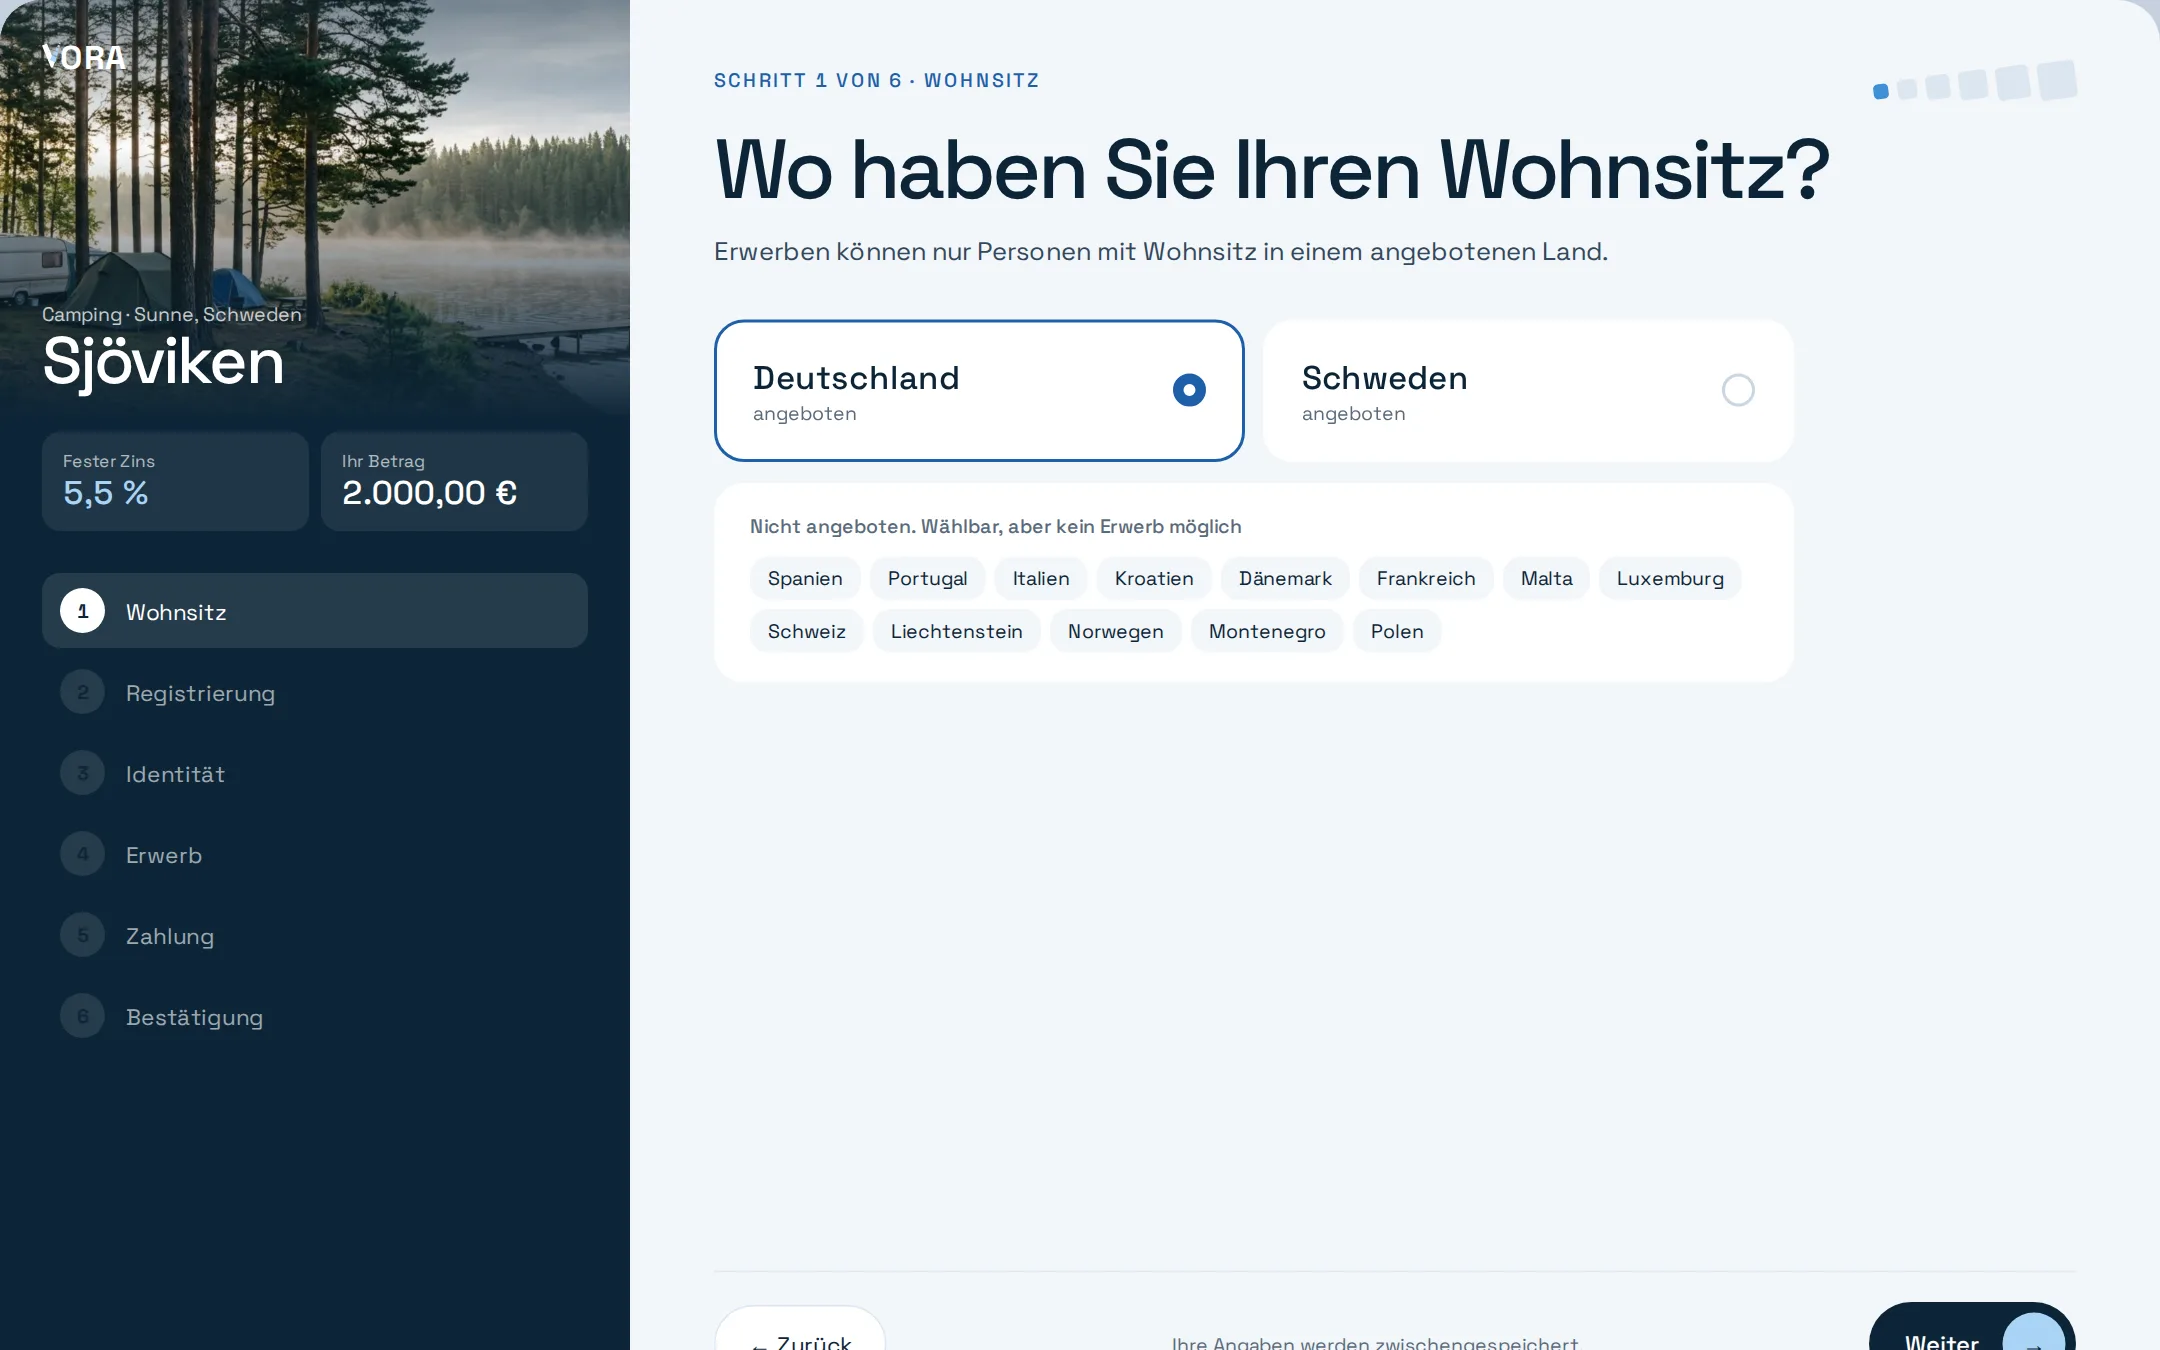Pick the Norwegen chip
This screenshot has width=2160, height=1350.
1115,631
